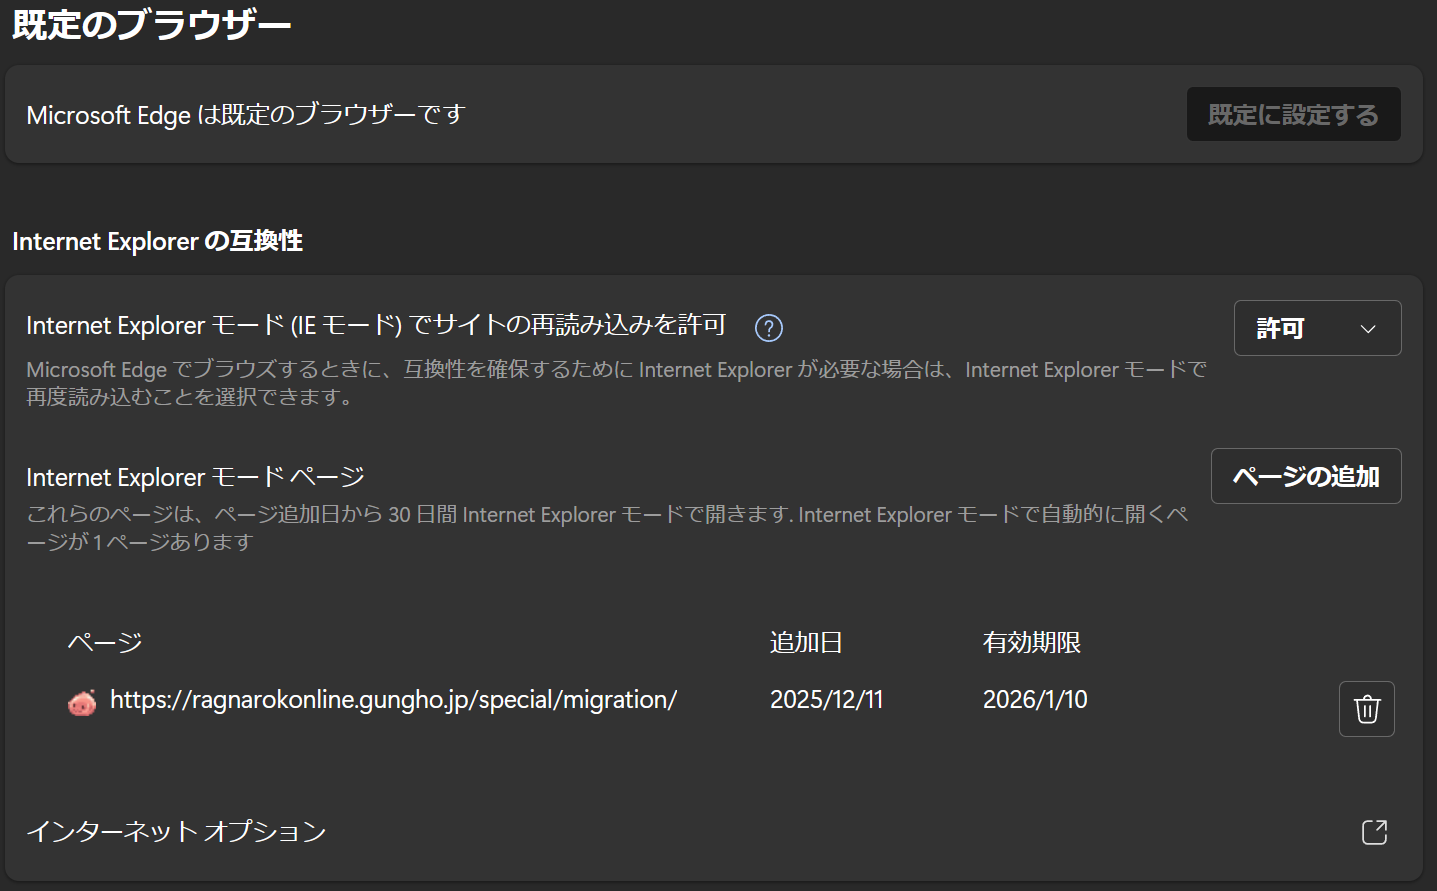Open the 許可 dropdown for IE mode
The height and width of the screenshot is (891, 1437).
point(1316,328)
